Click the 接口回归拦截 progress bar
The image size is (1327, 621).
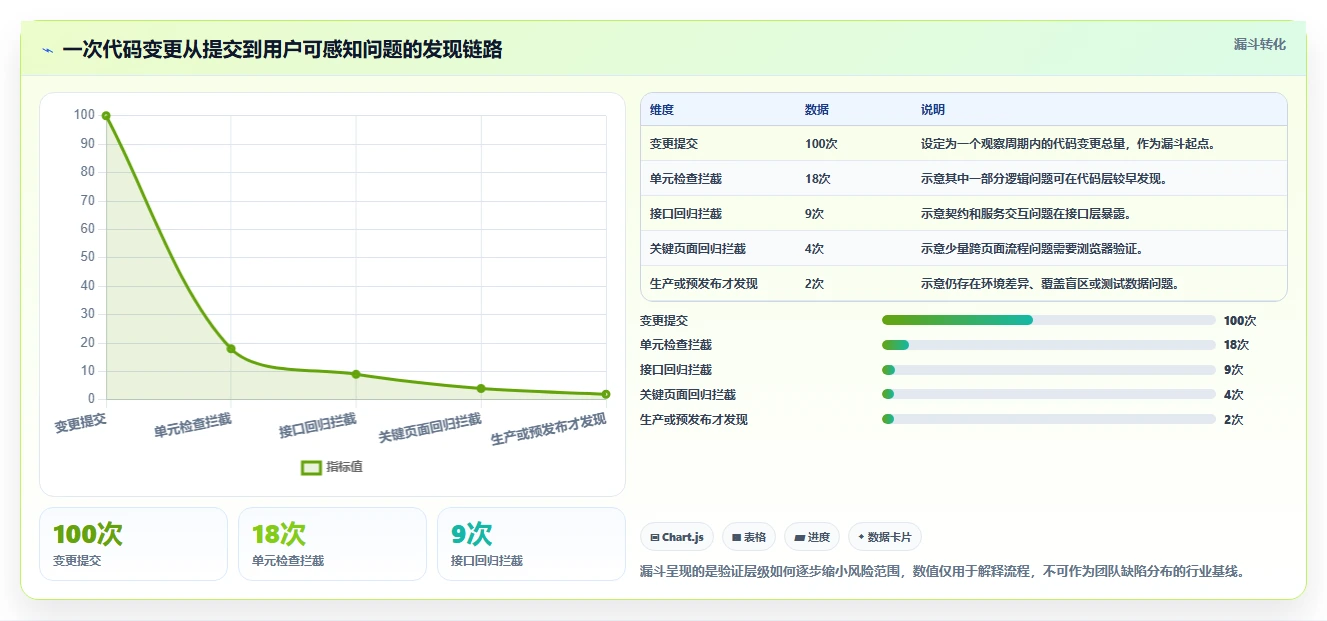point(1049,370)
